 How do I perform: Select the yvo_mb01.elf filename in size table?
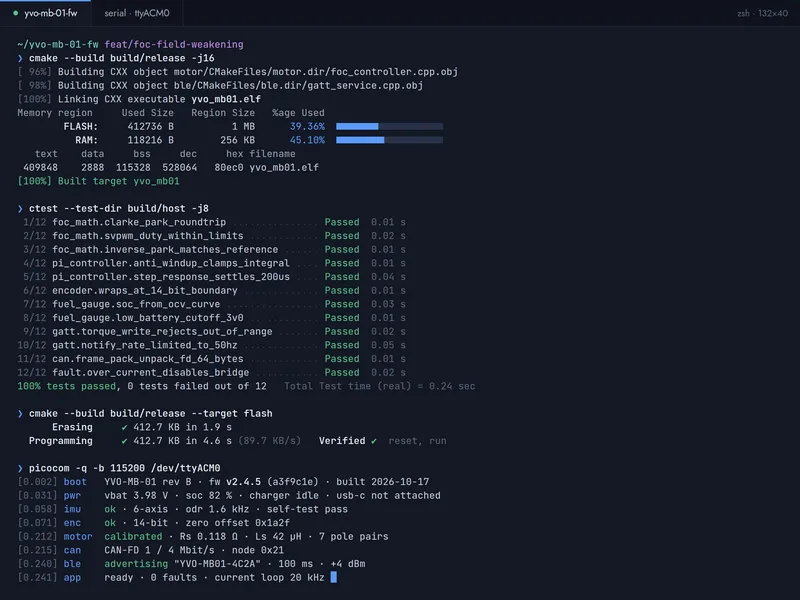tap(284, 167)
